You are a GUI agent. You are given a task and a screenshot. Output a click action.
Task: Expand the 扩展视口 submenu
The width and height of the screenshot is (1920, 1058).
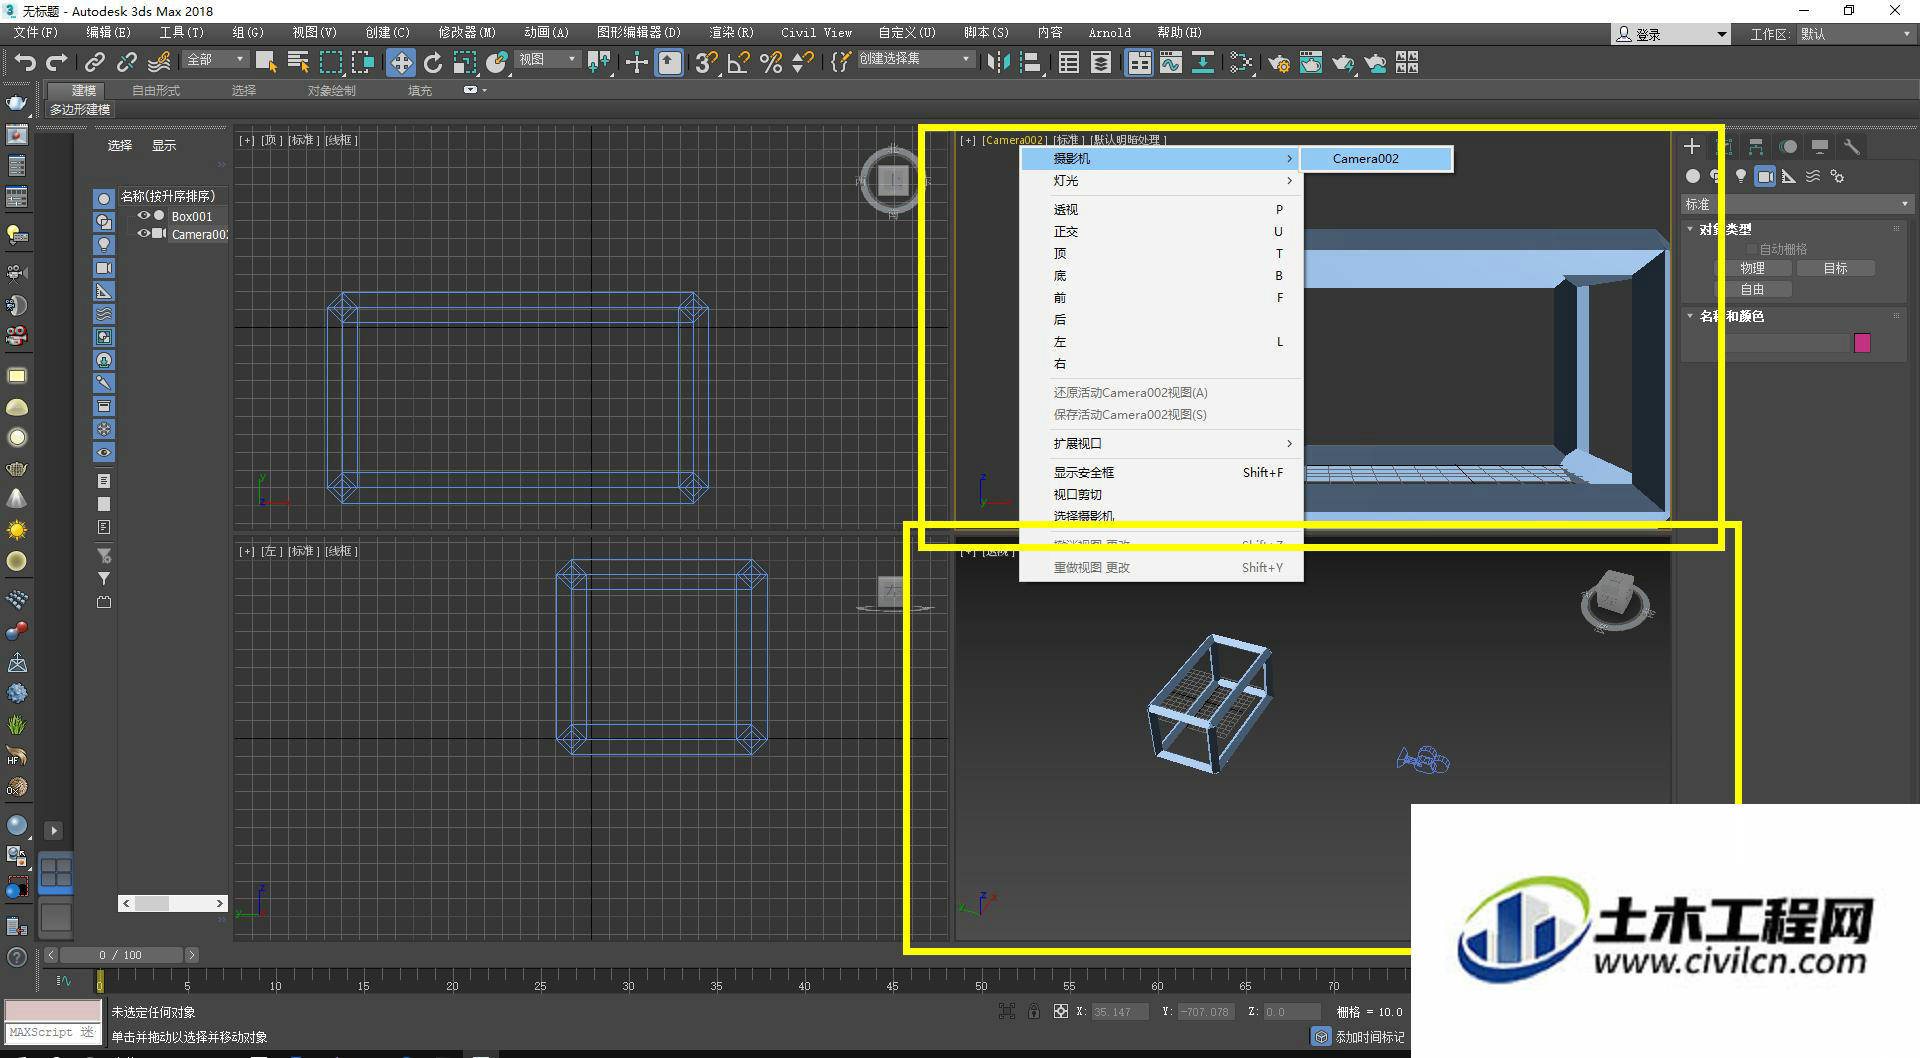[x=1160, y=444]
